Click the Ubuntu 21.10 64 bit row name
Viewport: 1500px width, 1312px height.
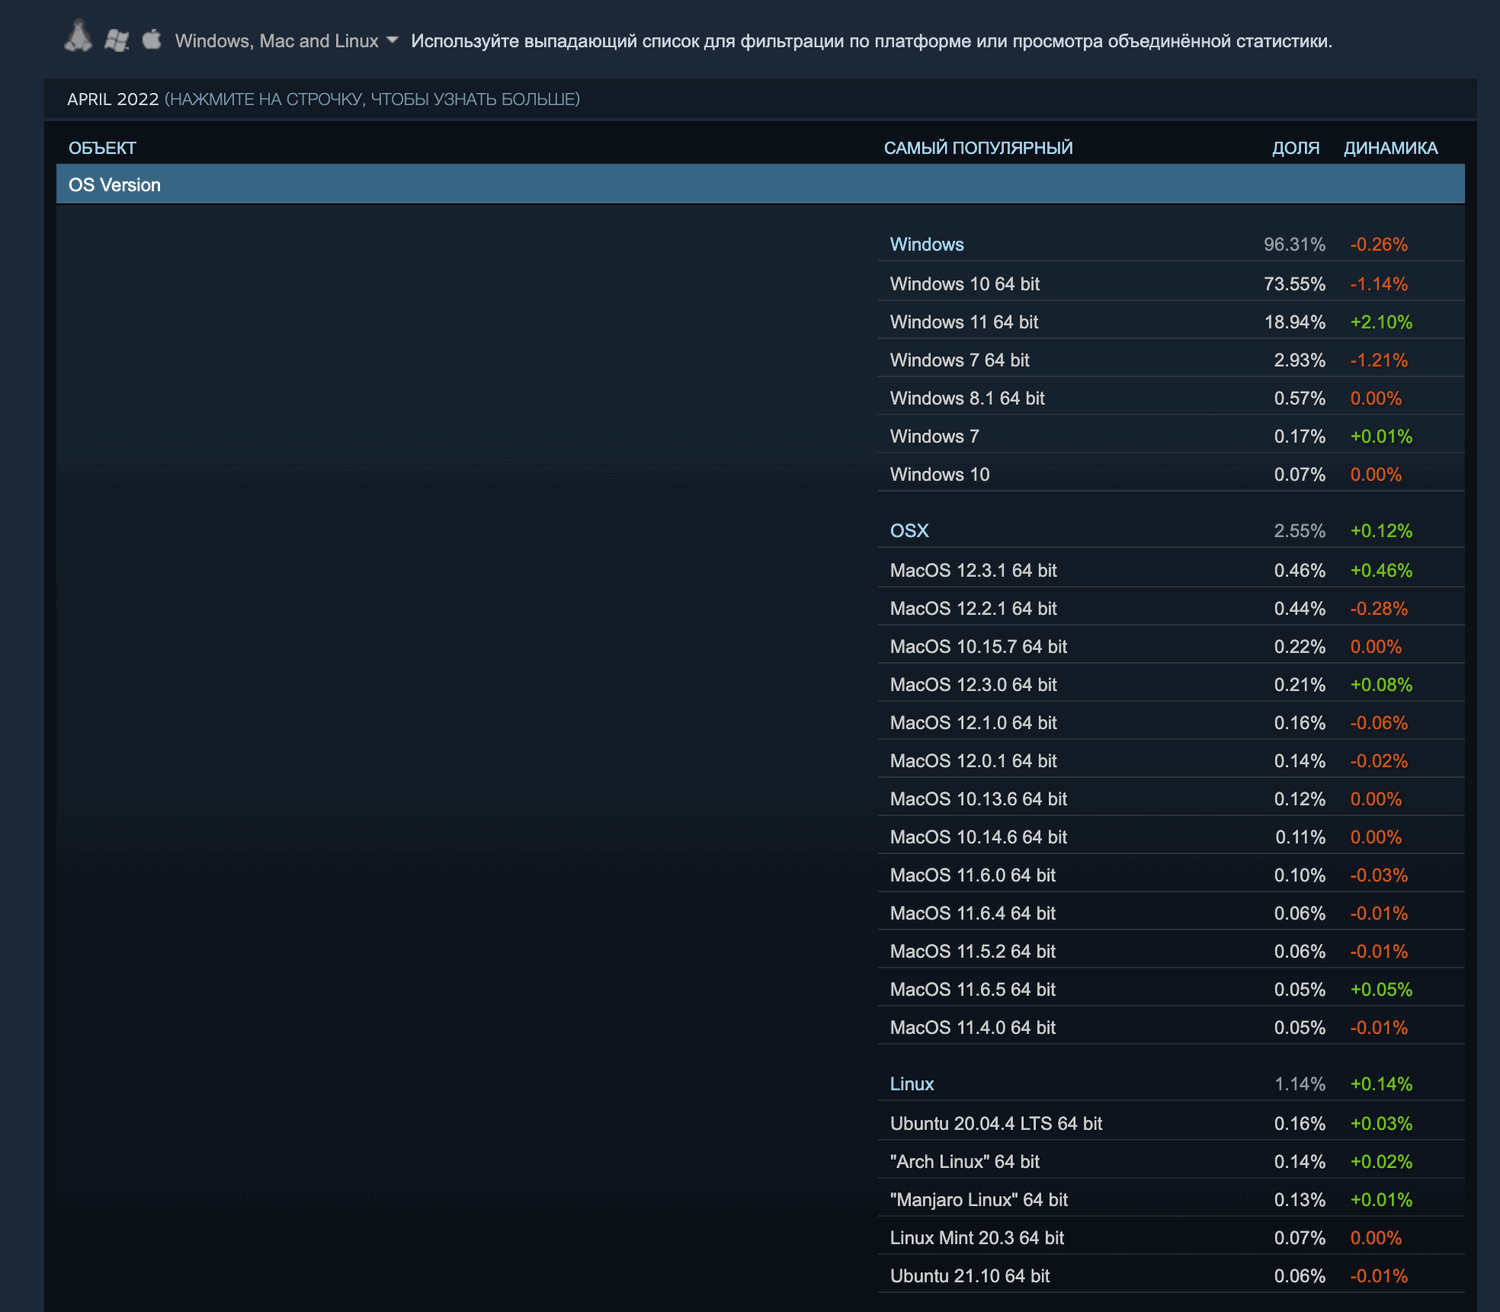(970, 1275)
